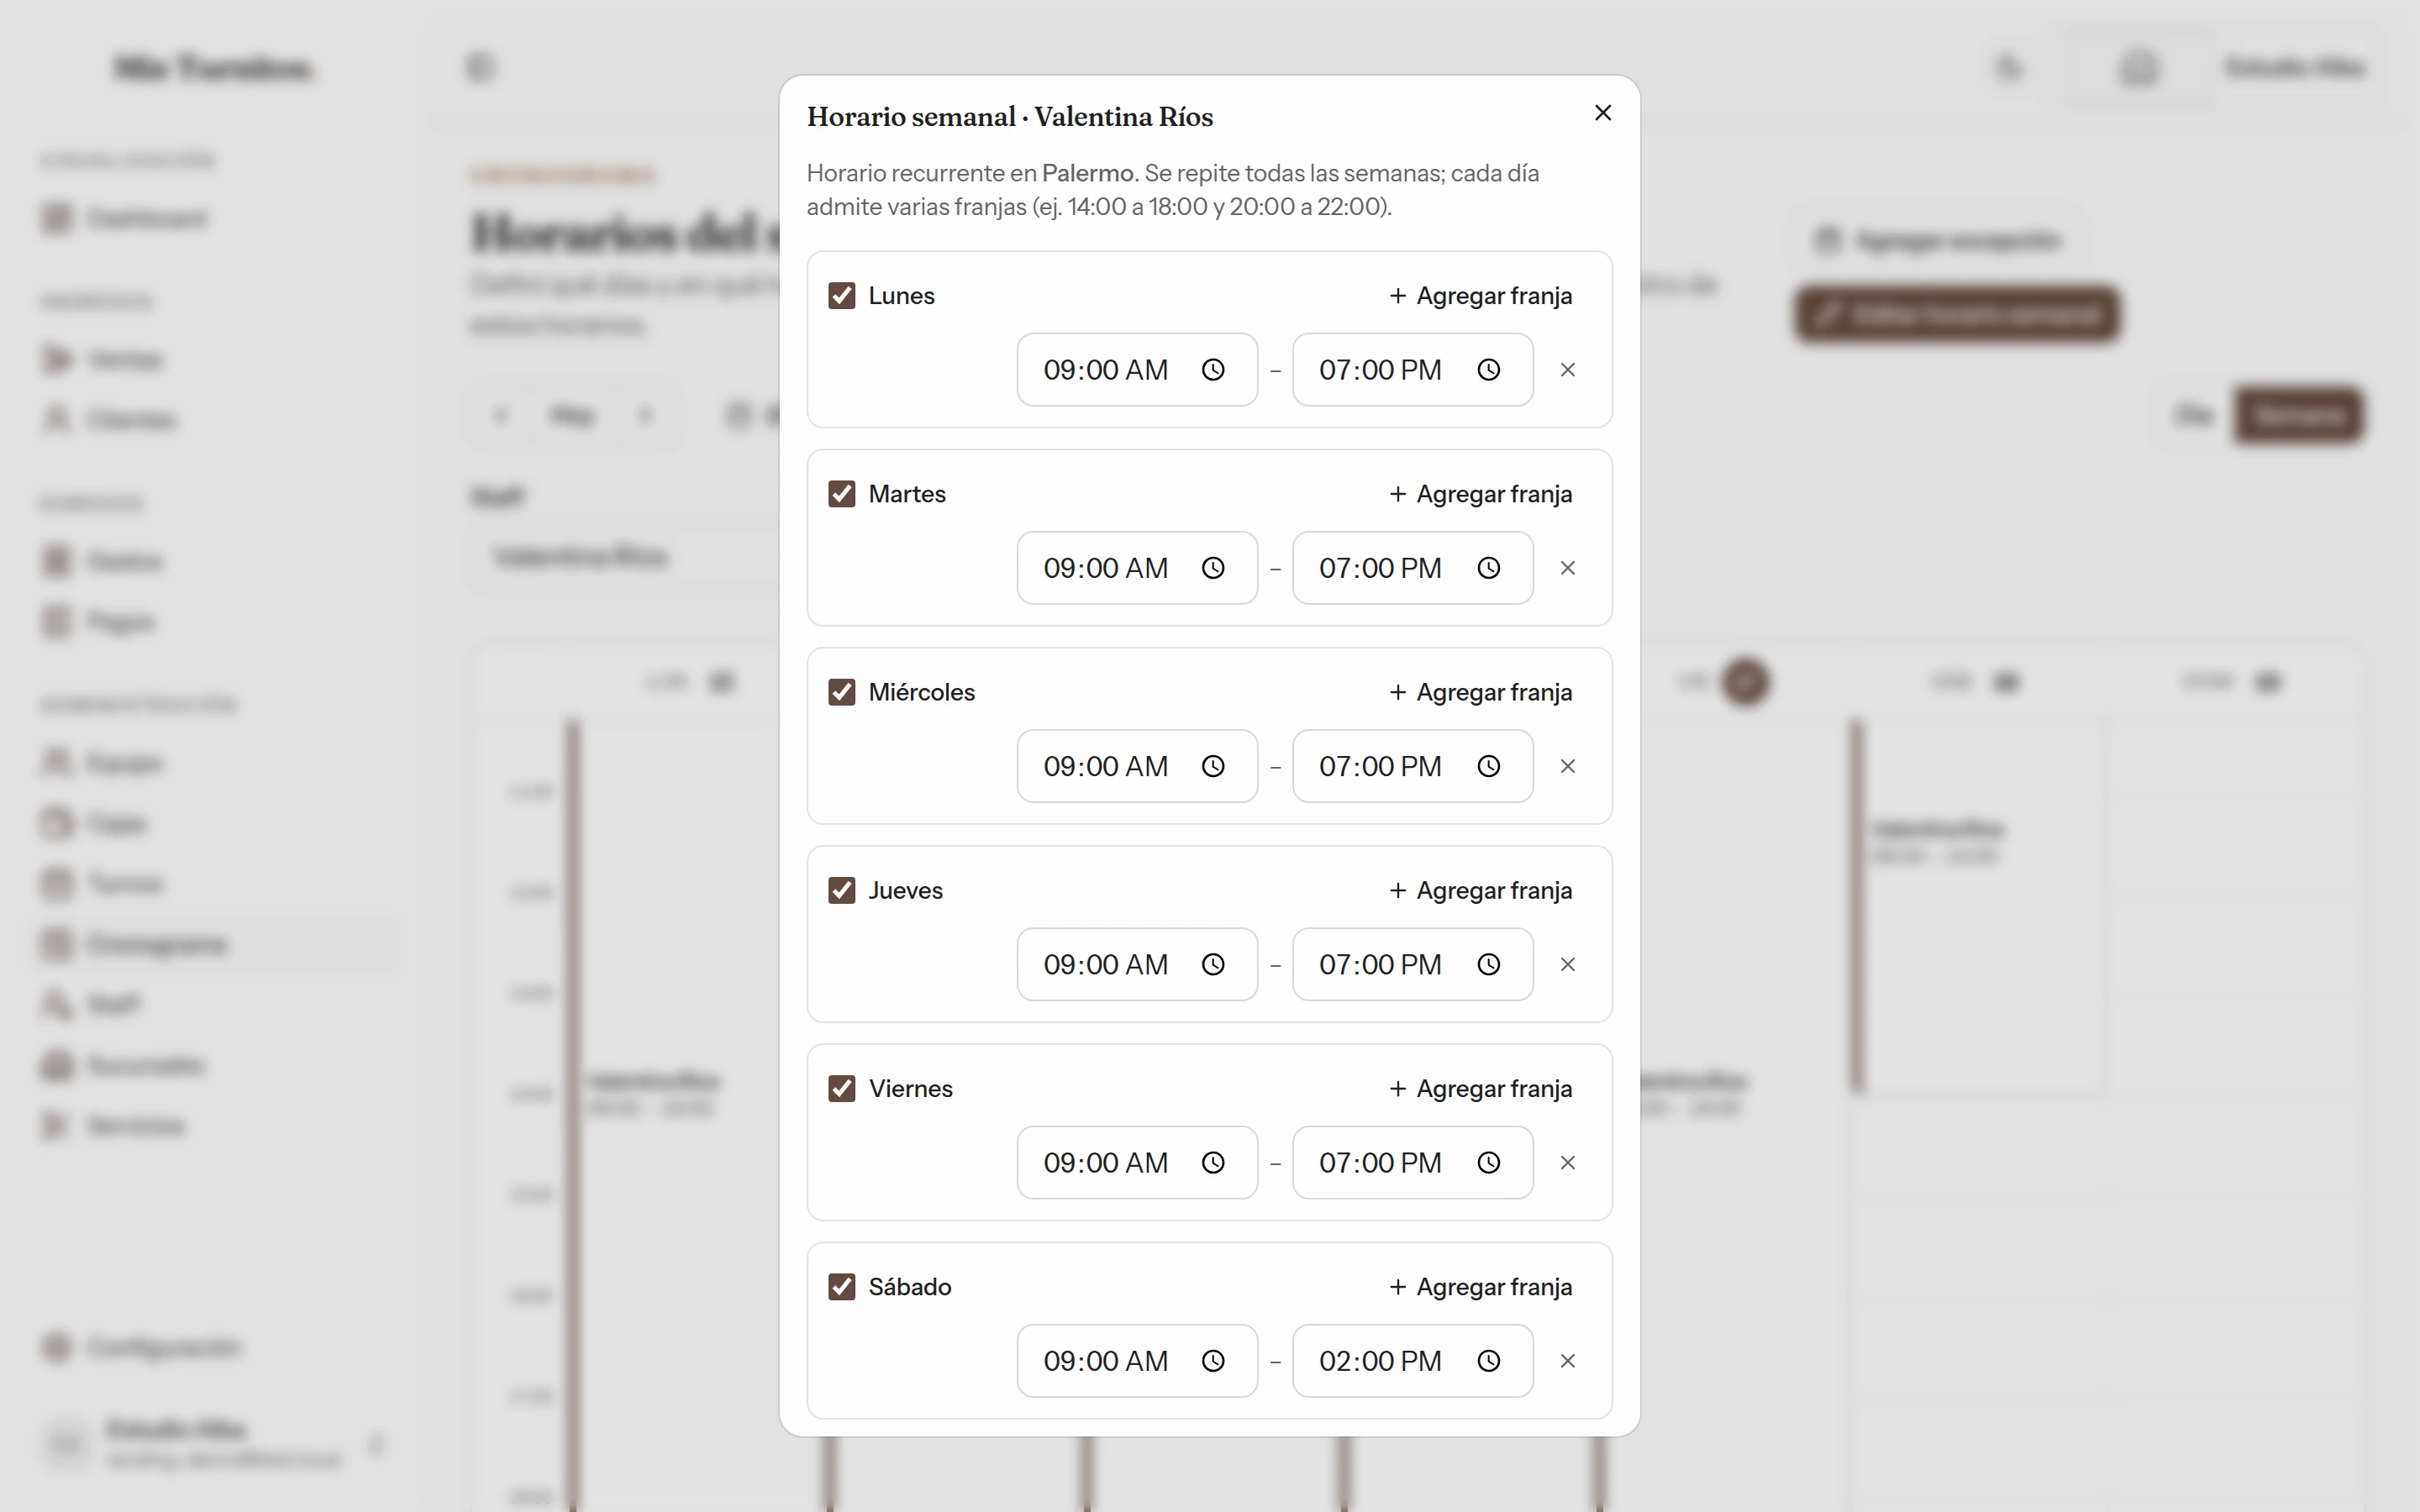Remove the Sábado time slot
The image size is (2420, 1512).
pos(1568,1360)
